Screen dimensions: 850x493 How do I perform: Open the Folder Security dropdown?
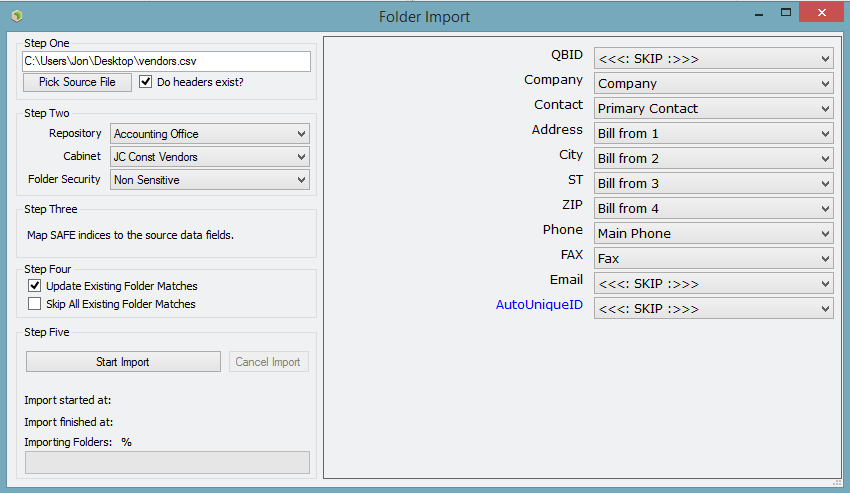coord(210,180)
